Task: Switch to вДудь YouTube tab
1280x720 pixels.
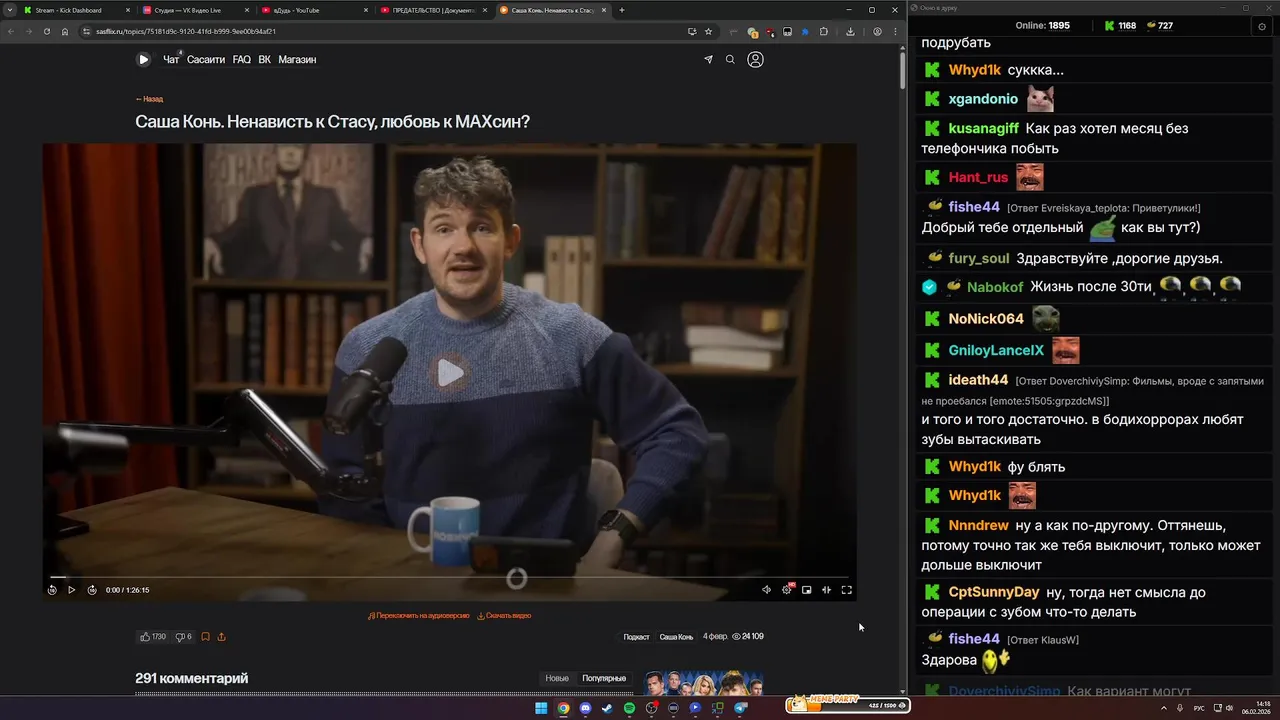Action: coord(315,10)
